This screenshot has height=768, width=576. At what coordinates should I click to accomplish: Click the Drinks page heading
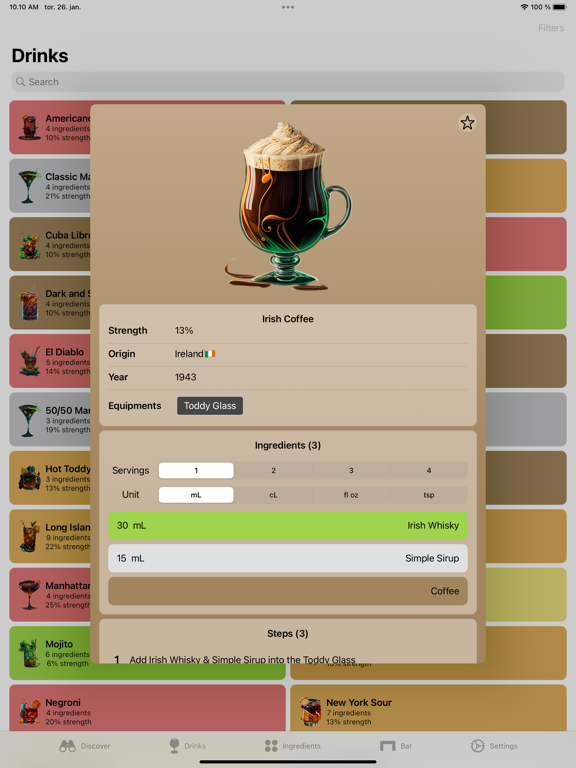click(x=40, y=55)
